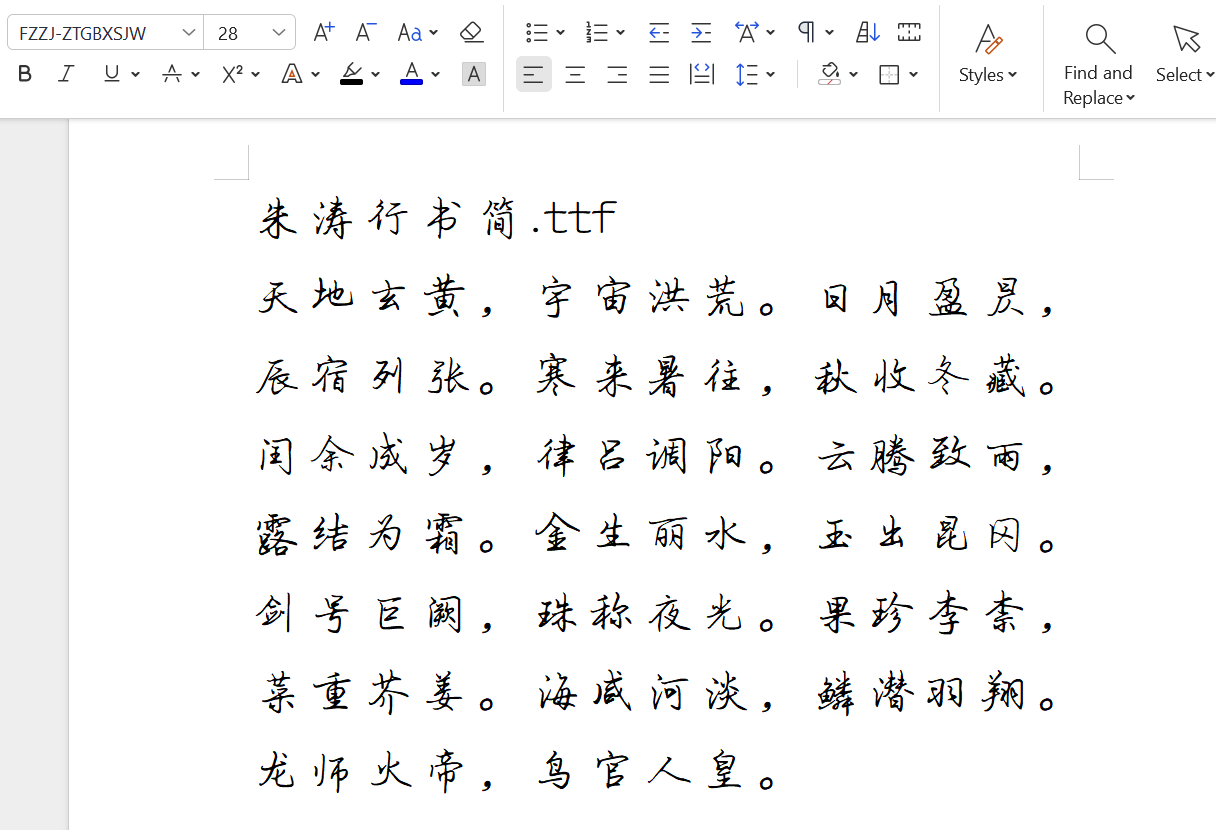Decrease indent of the paragraph
1216x830 pixels.
pos(658,31)
